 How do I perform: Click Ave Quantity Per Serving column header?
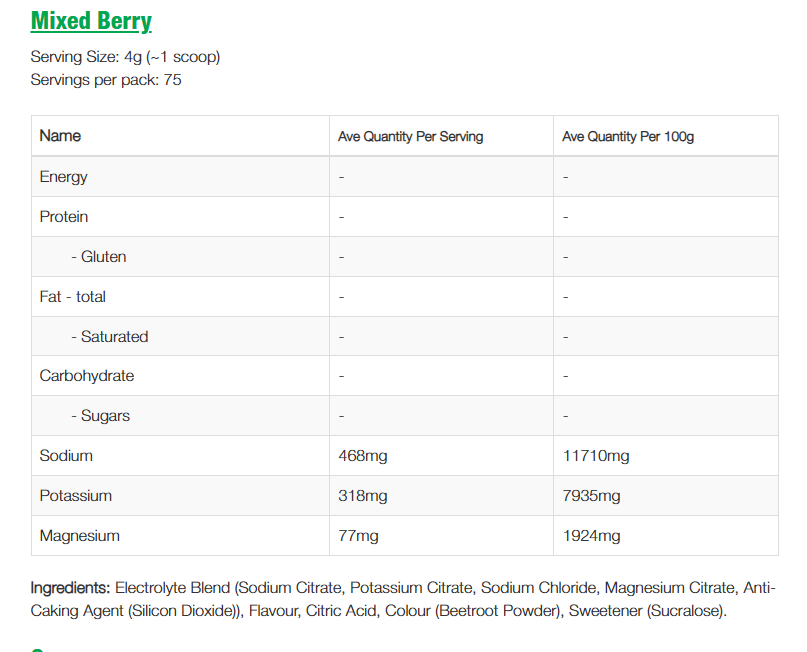410,137
